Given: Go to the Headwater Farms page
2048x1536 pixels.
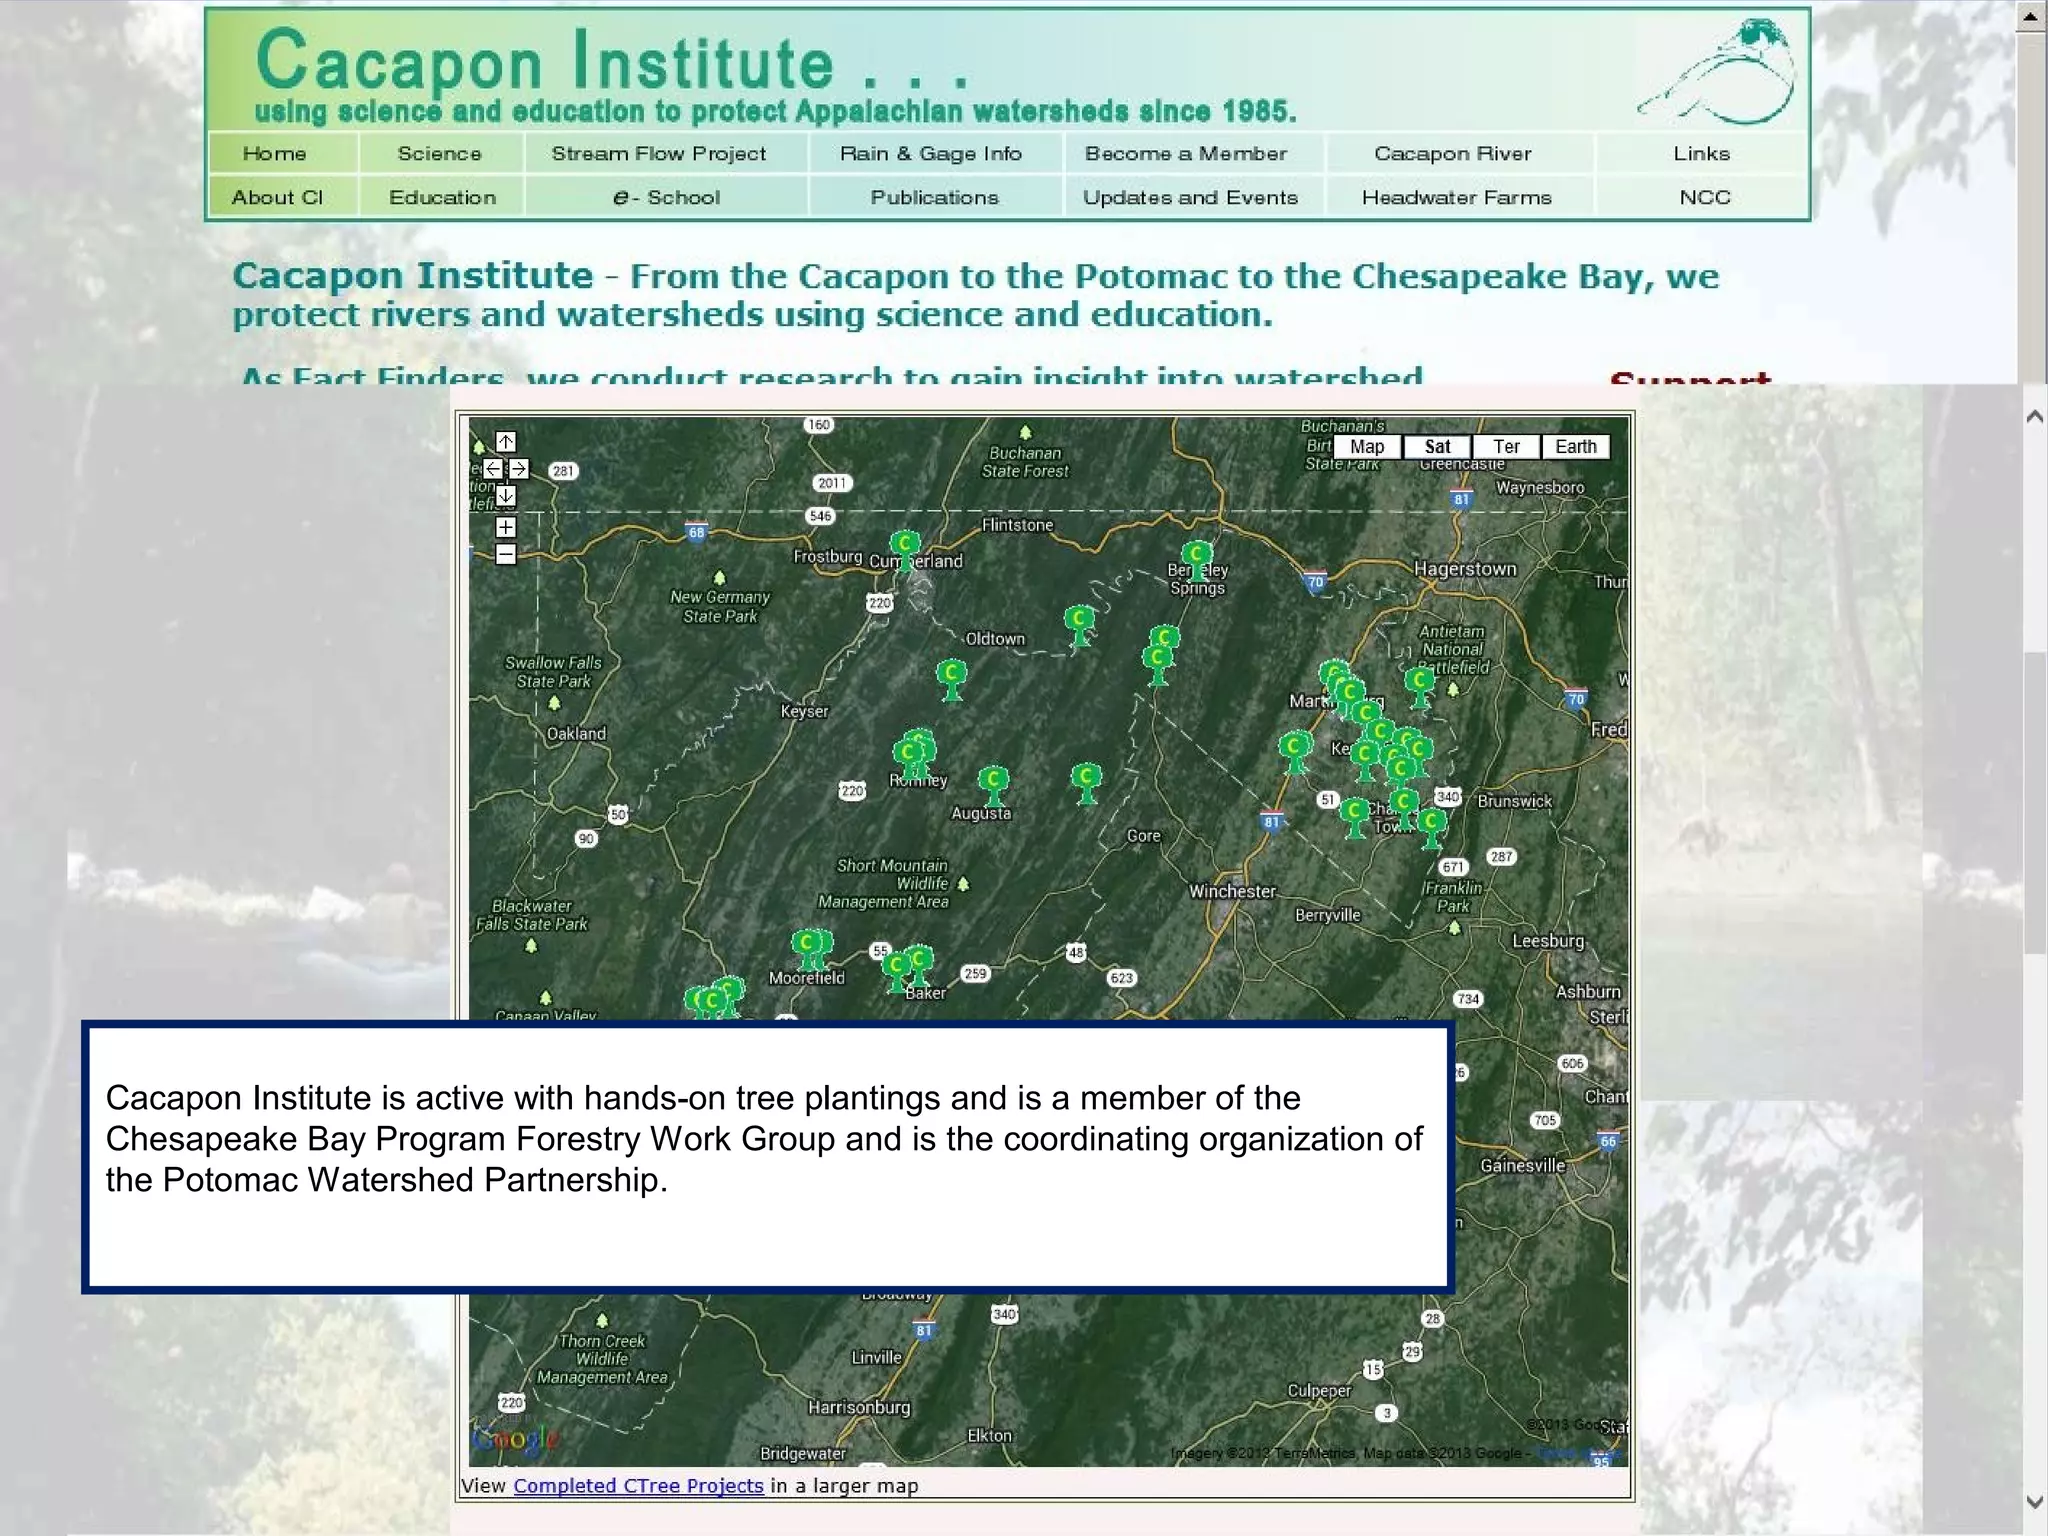Looking at the screenshot, I should coord(1456,198).
